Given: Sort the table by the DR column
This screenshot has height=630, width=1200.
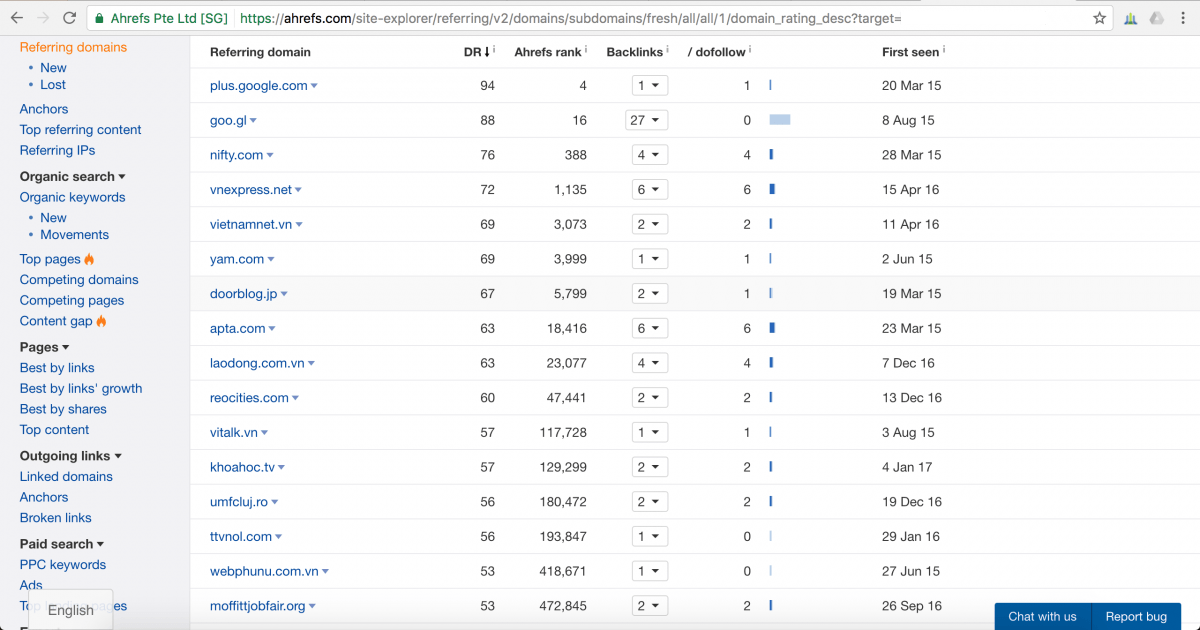Looking at the screenshot, I should 477,52.
